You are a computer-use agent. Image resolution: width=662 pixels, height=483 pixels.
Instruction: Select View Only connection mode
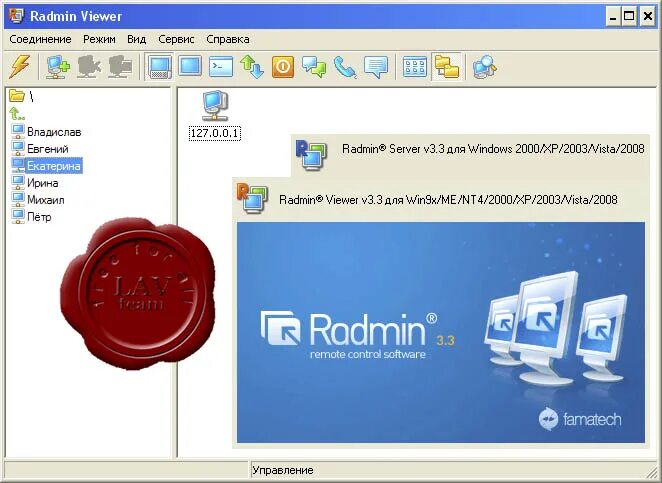coord(190,66)
